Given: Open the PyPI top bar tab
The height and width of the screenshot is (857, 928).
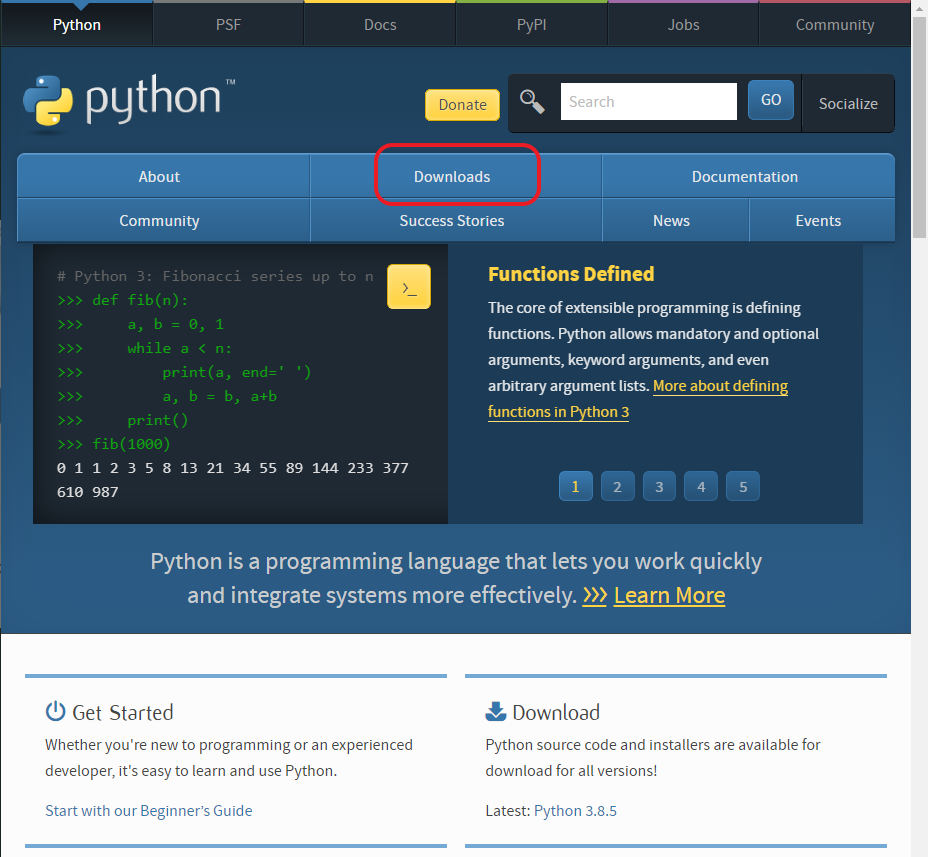Looking at the screenshot, I should coord(531,24).
